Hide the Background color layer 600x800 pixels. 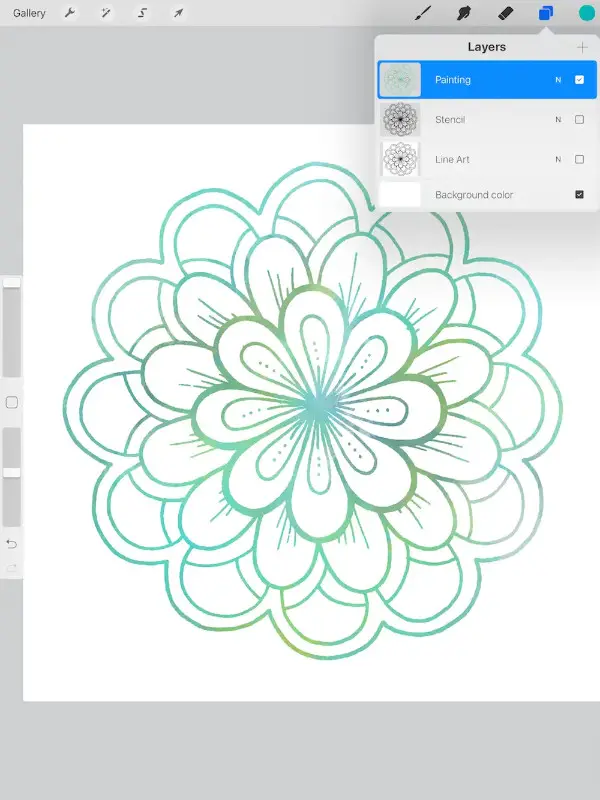coord(579,194)
